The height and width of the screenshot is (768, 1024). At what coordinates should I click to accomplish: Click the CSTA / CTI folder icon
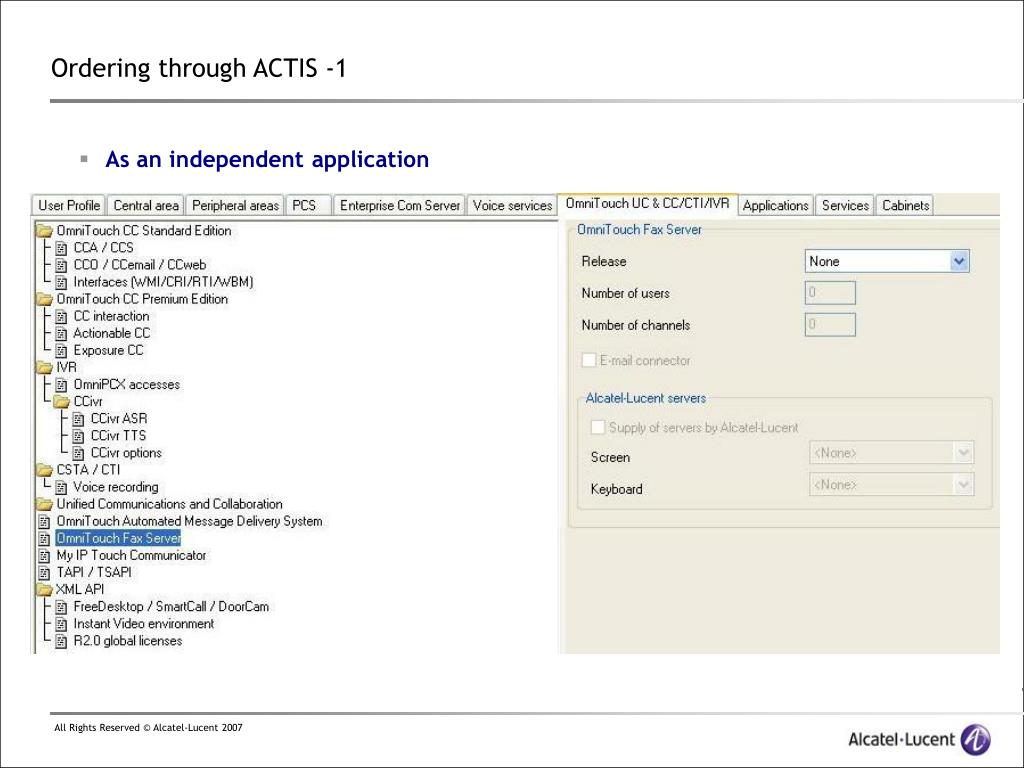tap(44, 470)
